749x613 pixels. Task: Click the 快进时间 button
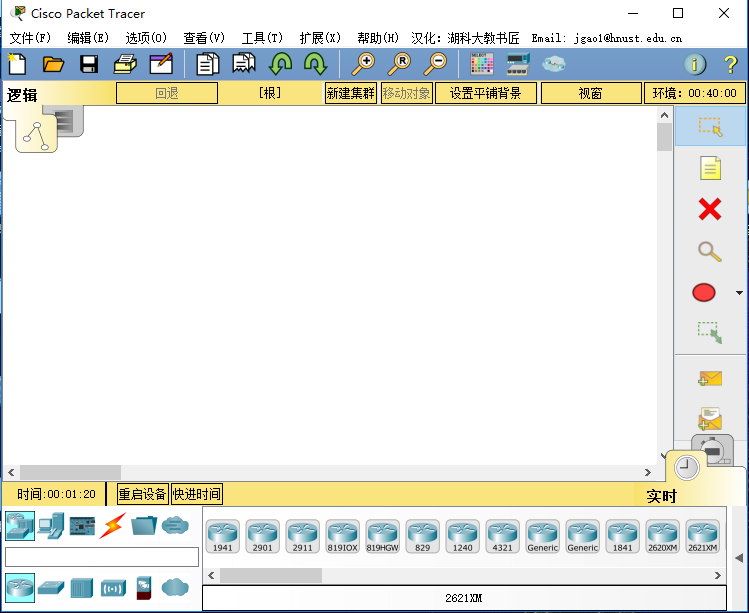pos(196,494)
